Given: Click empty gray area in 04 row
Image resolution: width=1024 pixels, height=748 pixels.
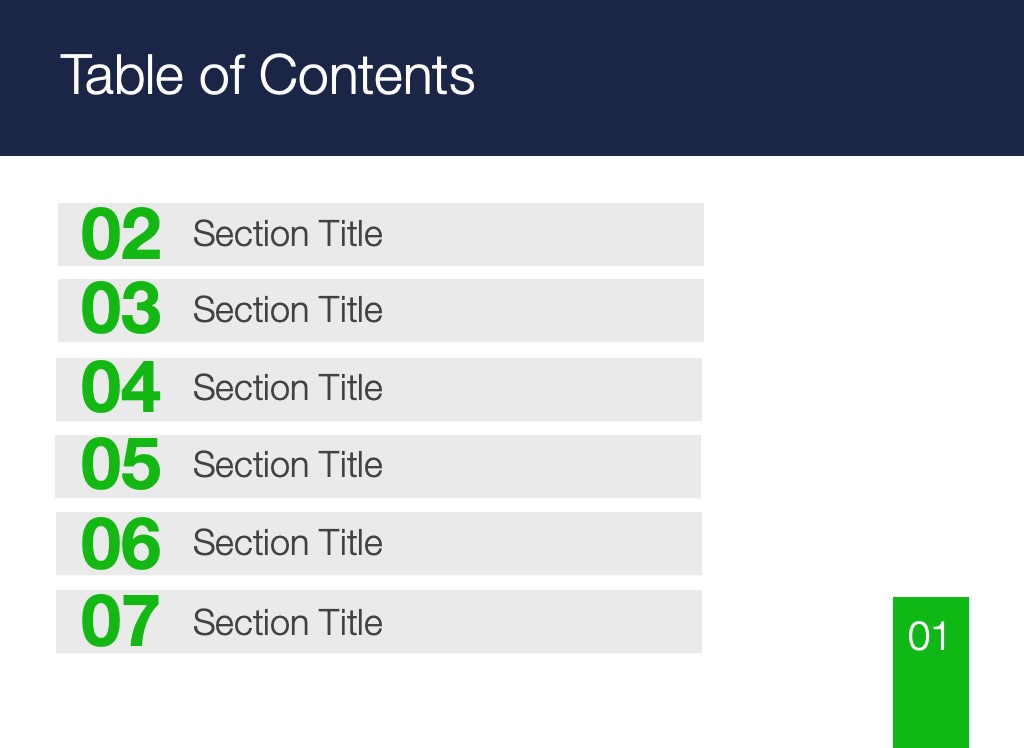Looking at the screenshot, I should (x=542, y=389).
